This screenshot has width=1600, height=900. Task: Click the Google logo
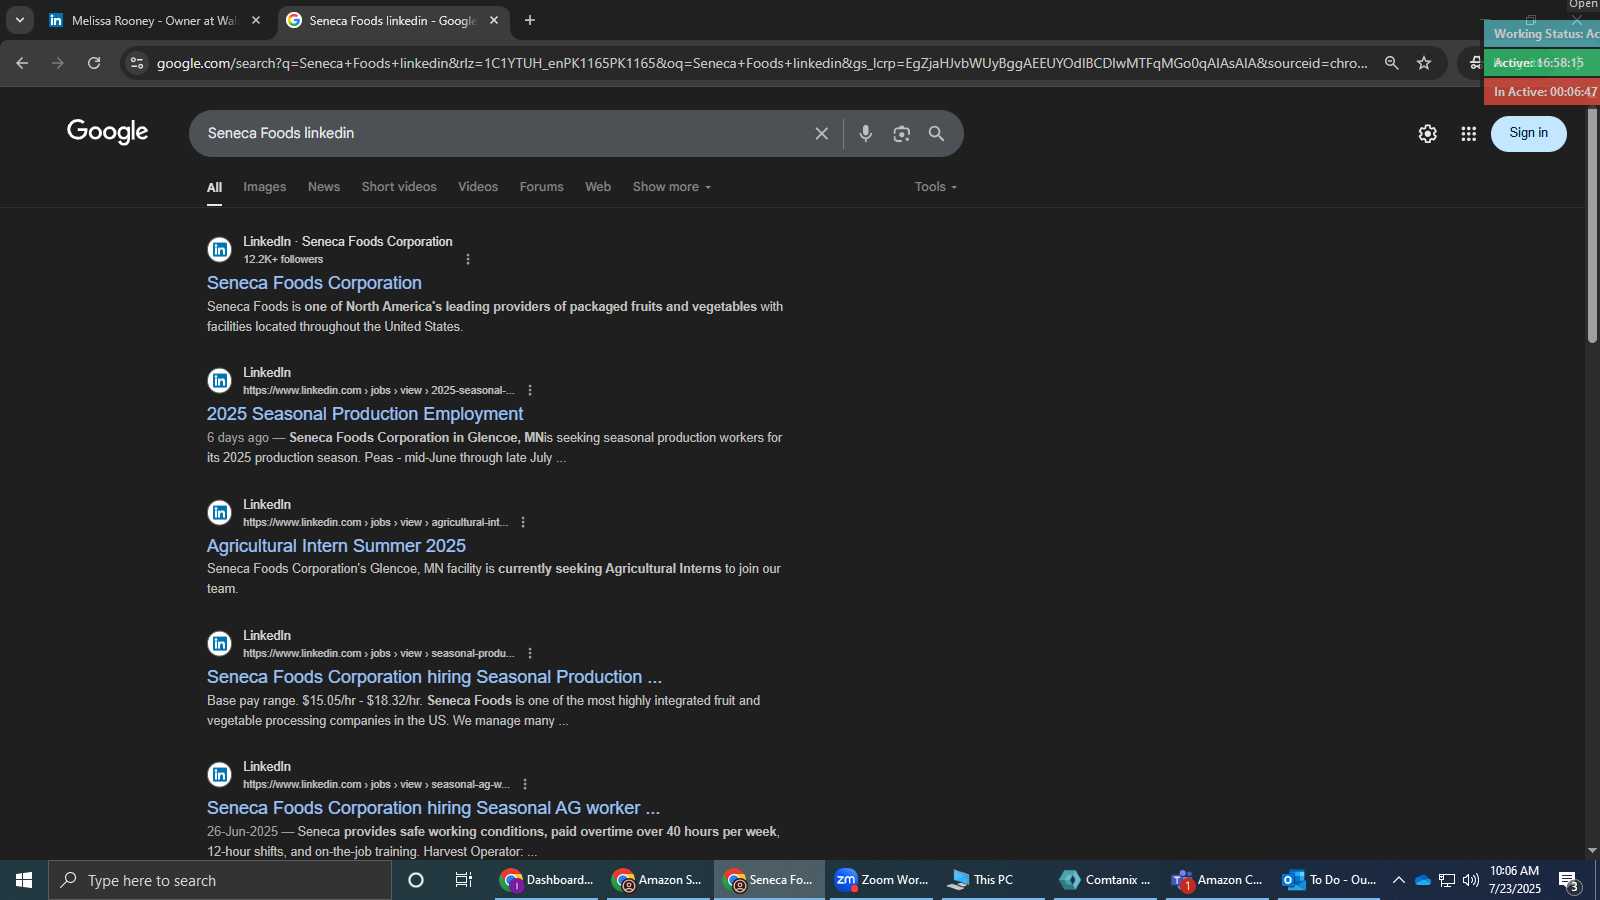[108, 132]
